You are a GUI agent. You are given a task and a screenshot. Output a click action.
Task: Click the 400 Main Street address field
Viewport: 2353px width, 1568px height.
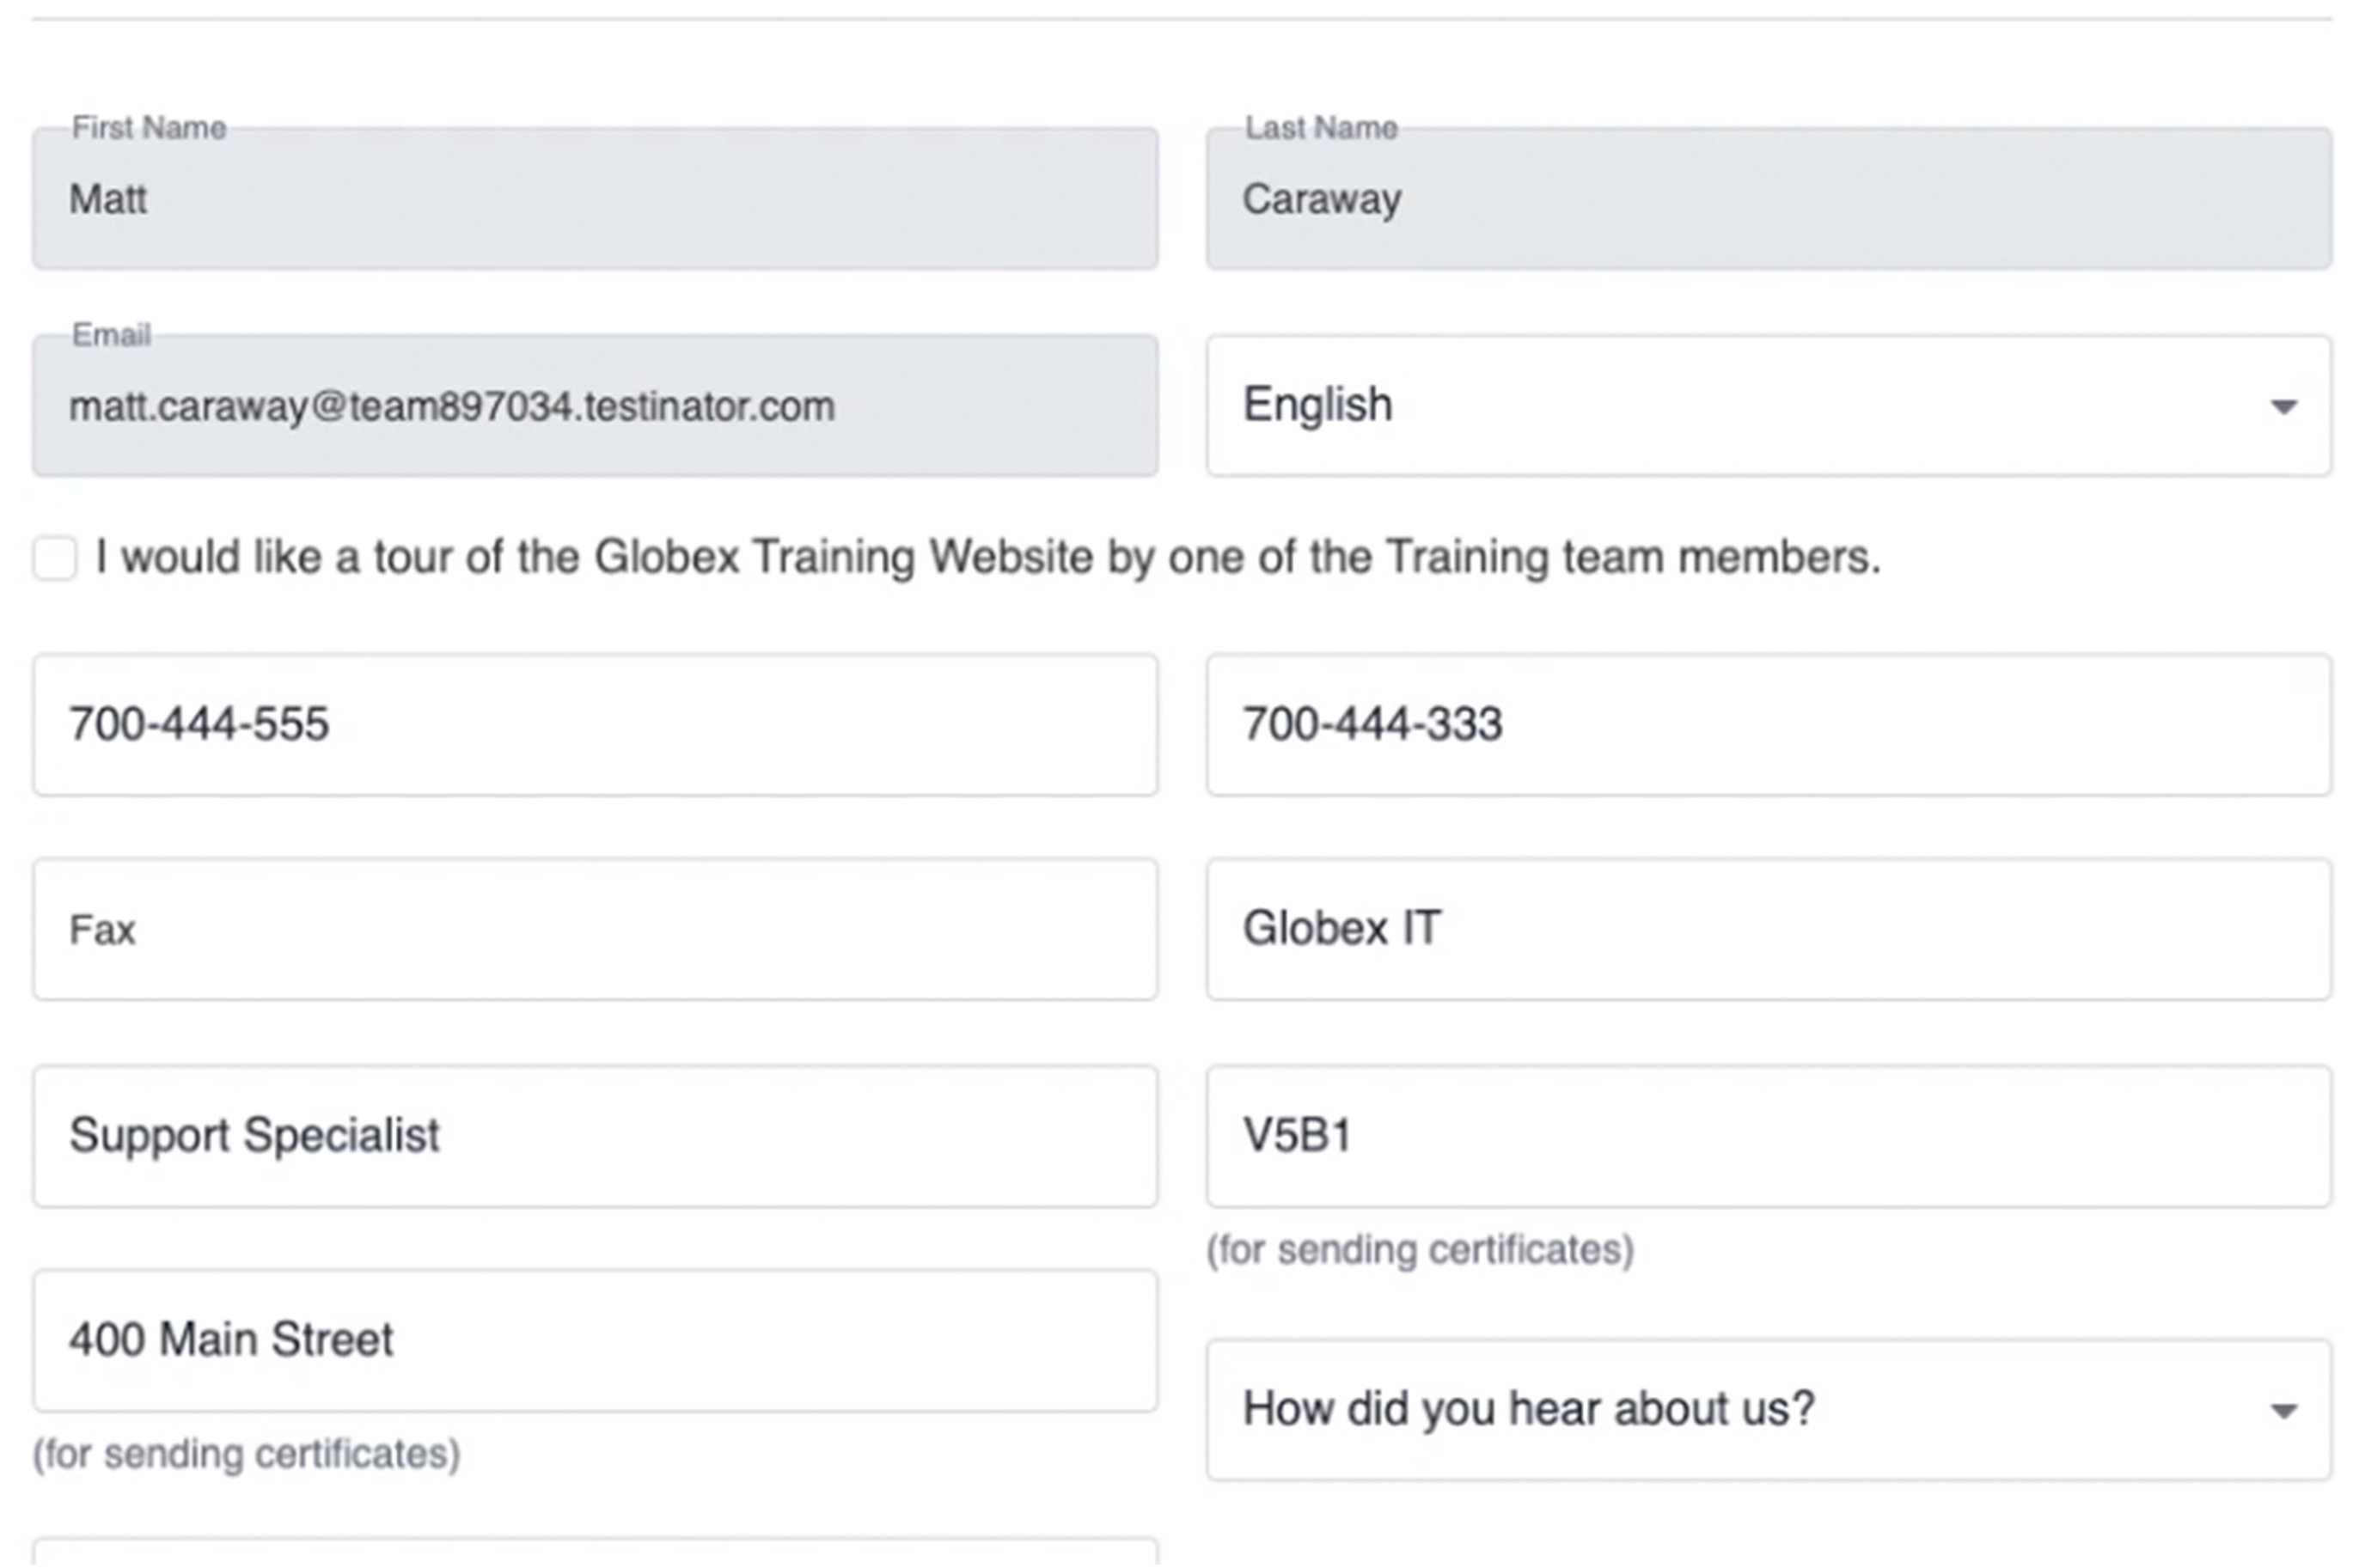[x=595, y=1341]
